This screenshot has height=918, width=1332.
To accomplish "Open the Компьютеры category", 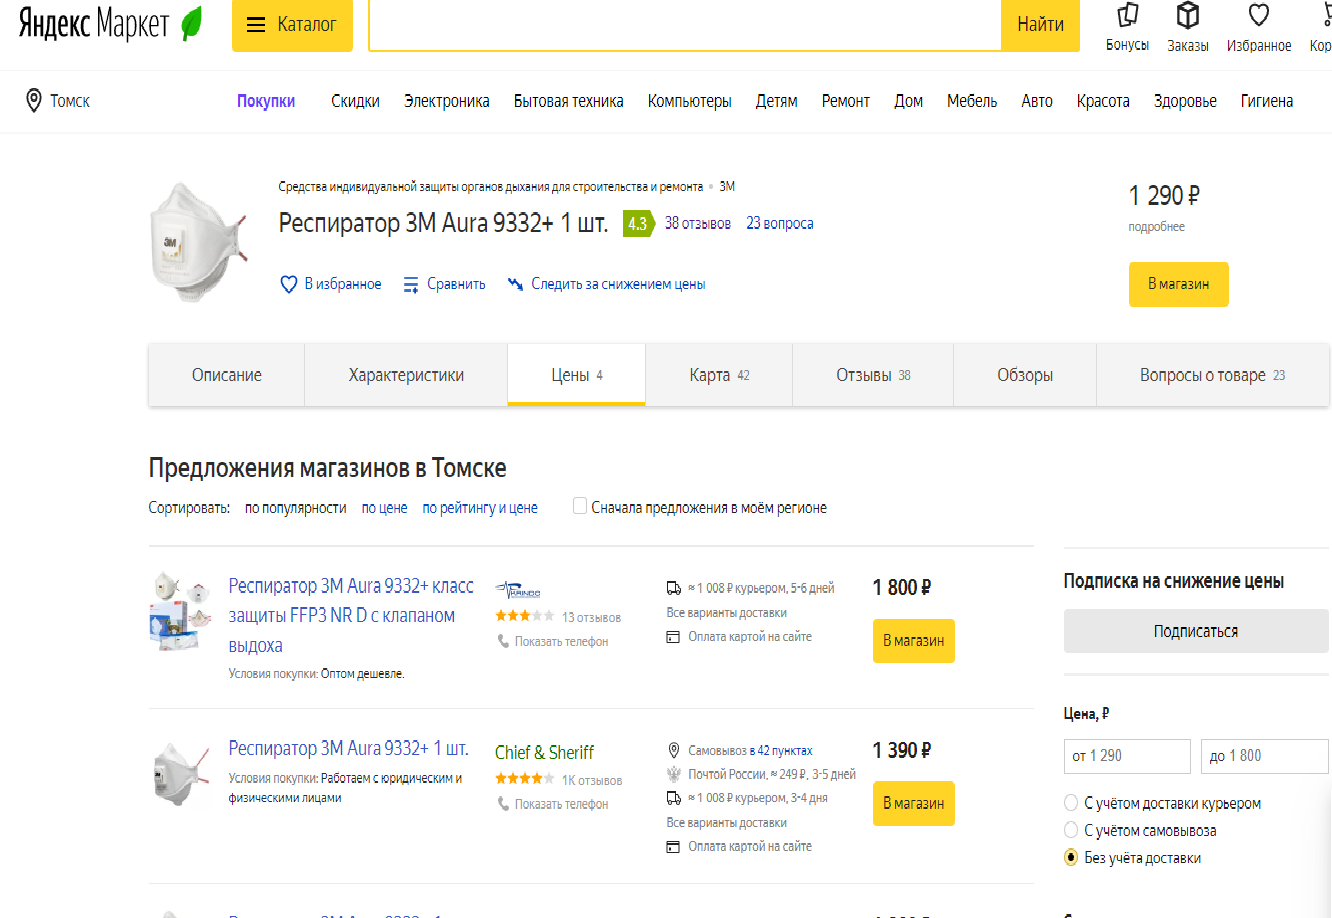I will pyautogui.click(x=690, y=101).
